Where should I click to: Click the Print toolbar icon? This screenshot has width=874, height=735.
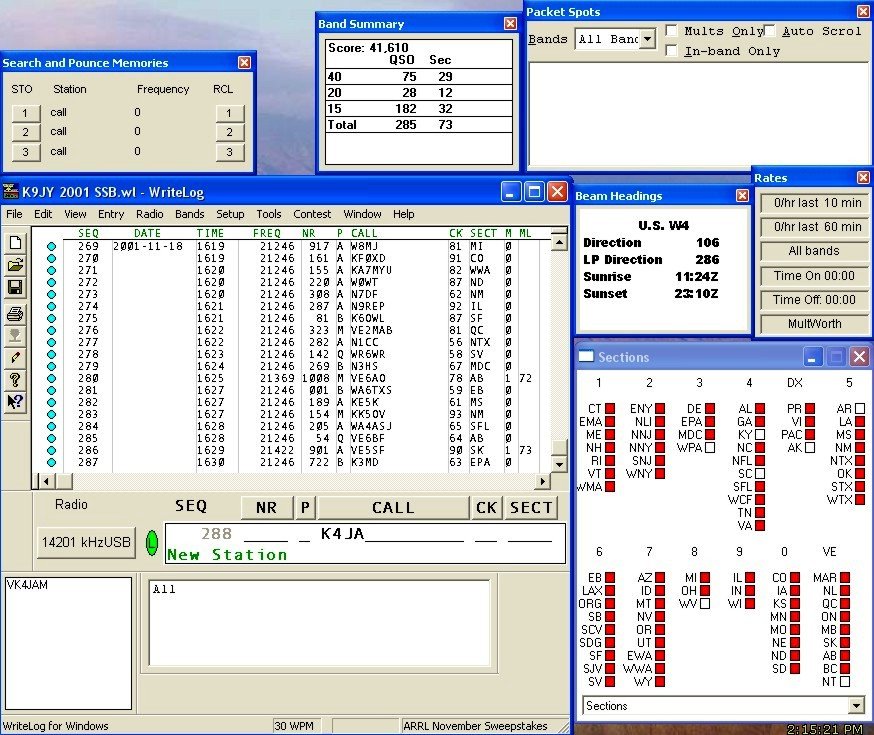[15, 313]
